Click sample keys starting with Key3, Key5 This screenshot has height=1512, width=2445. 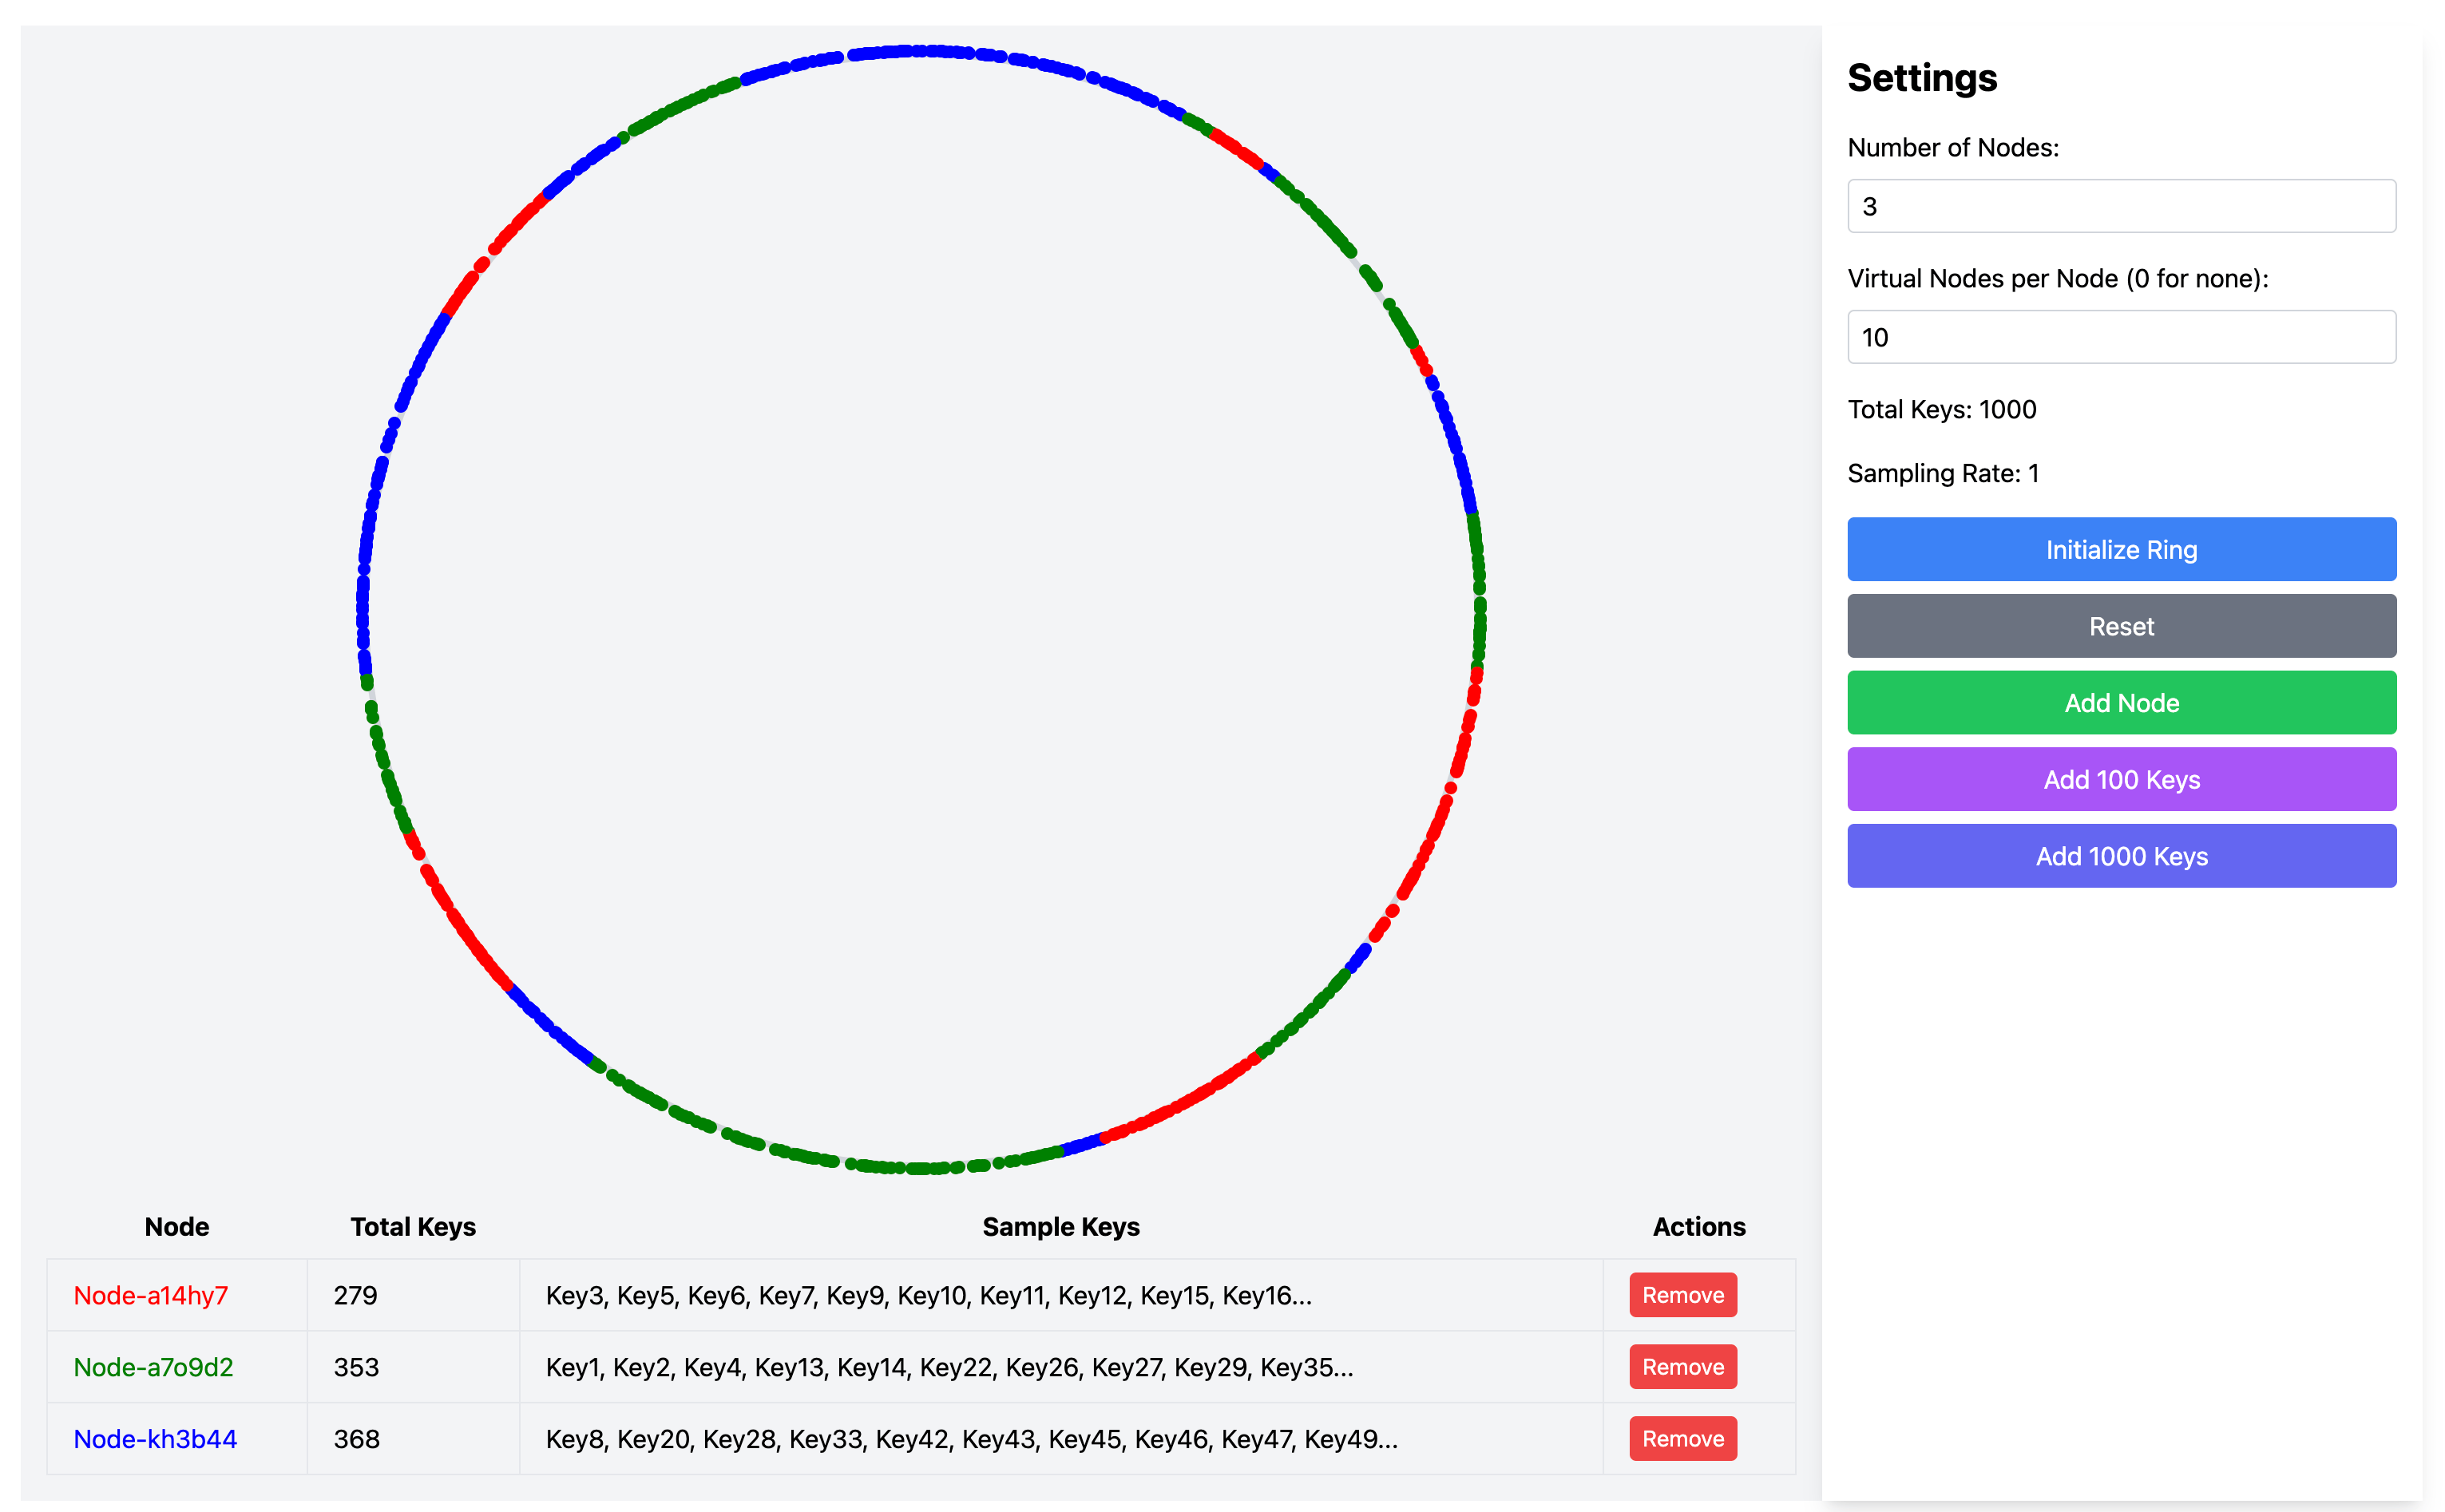(x=928, y=1295)
